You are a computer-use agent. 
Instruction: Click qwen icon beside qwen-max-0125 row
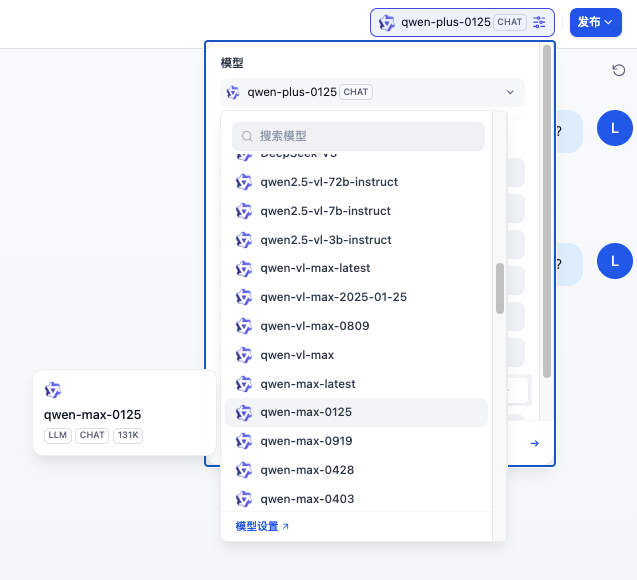click(244, 413)
